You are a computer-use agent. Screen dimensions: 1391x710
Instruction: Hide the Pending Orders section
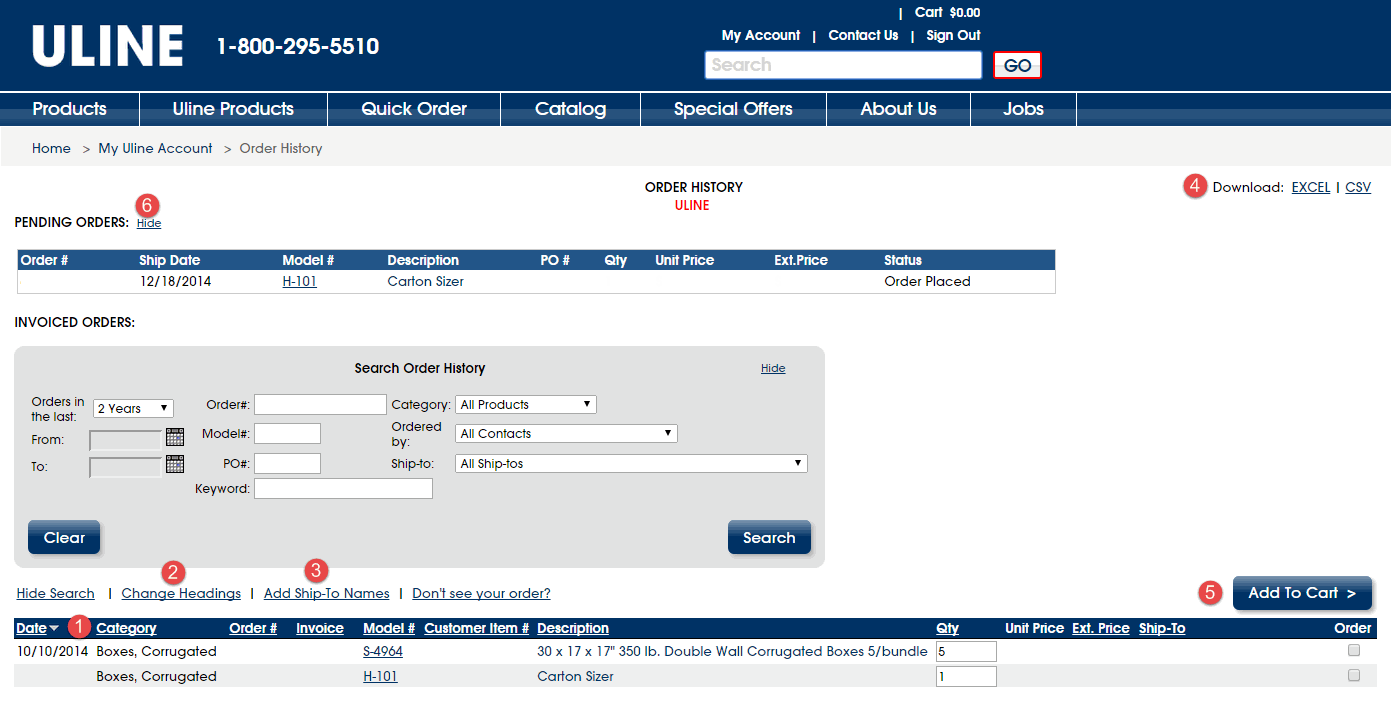148,223
